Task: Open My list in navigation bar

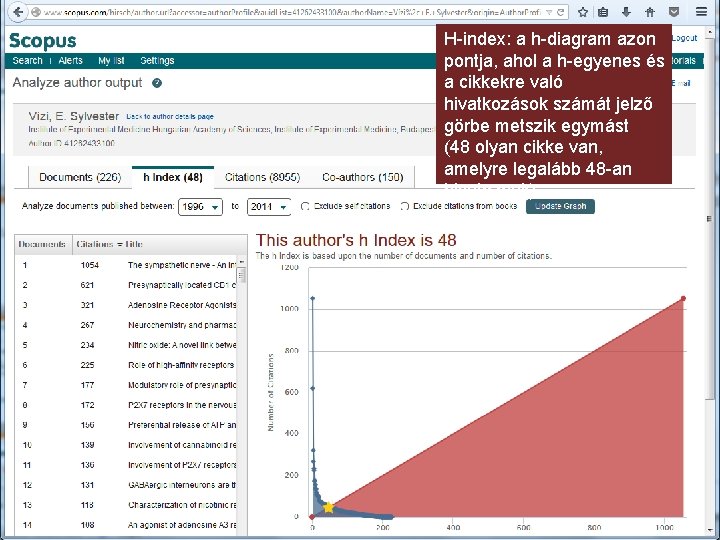Action: 111,61
